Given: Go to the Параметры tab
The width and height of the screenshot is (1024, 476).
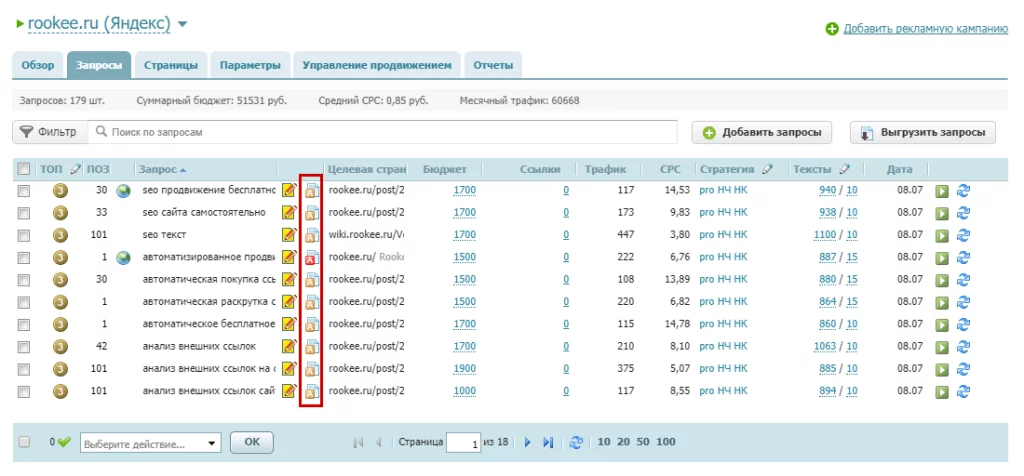Looking at the screenshot, I should click(250, 65).
